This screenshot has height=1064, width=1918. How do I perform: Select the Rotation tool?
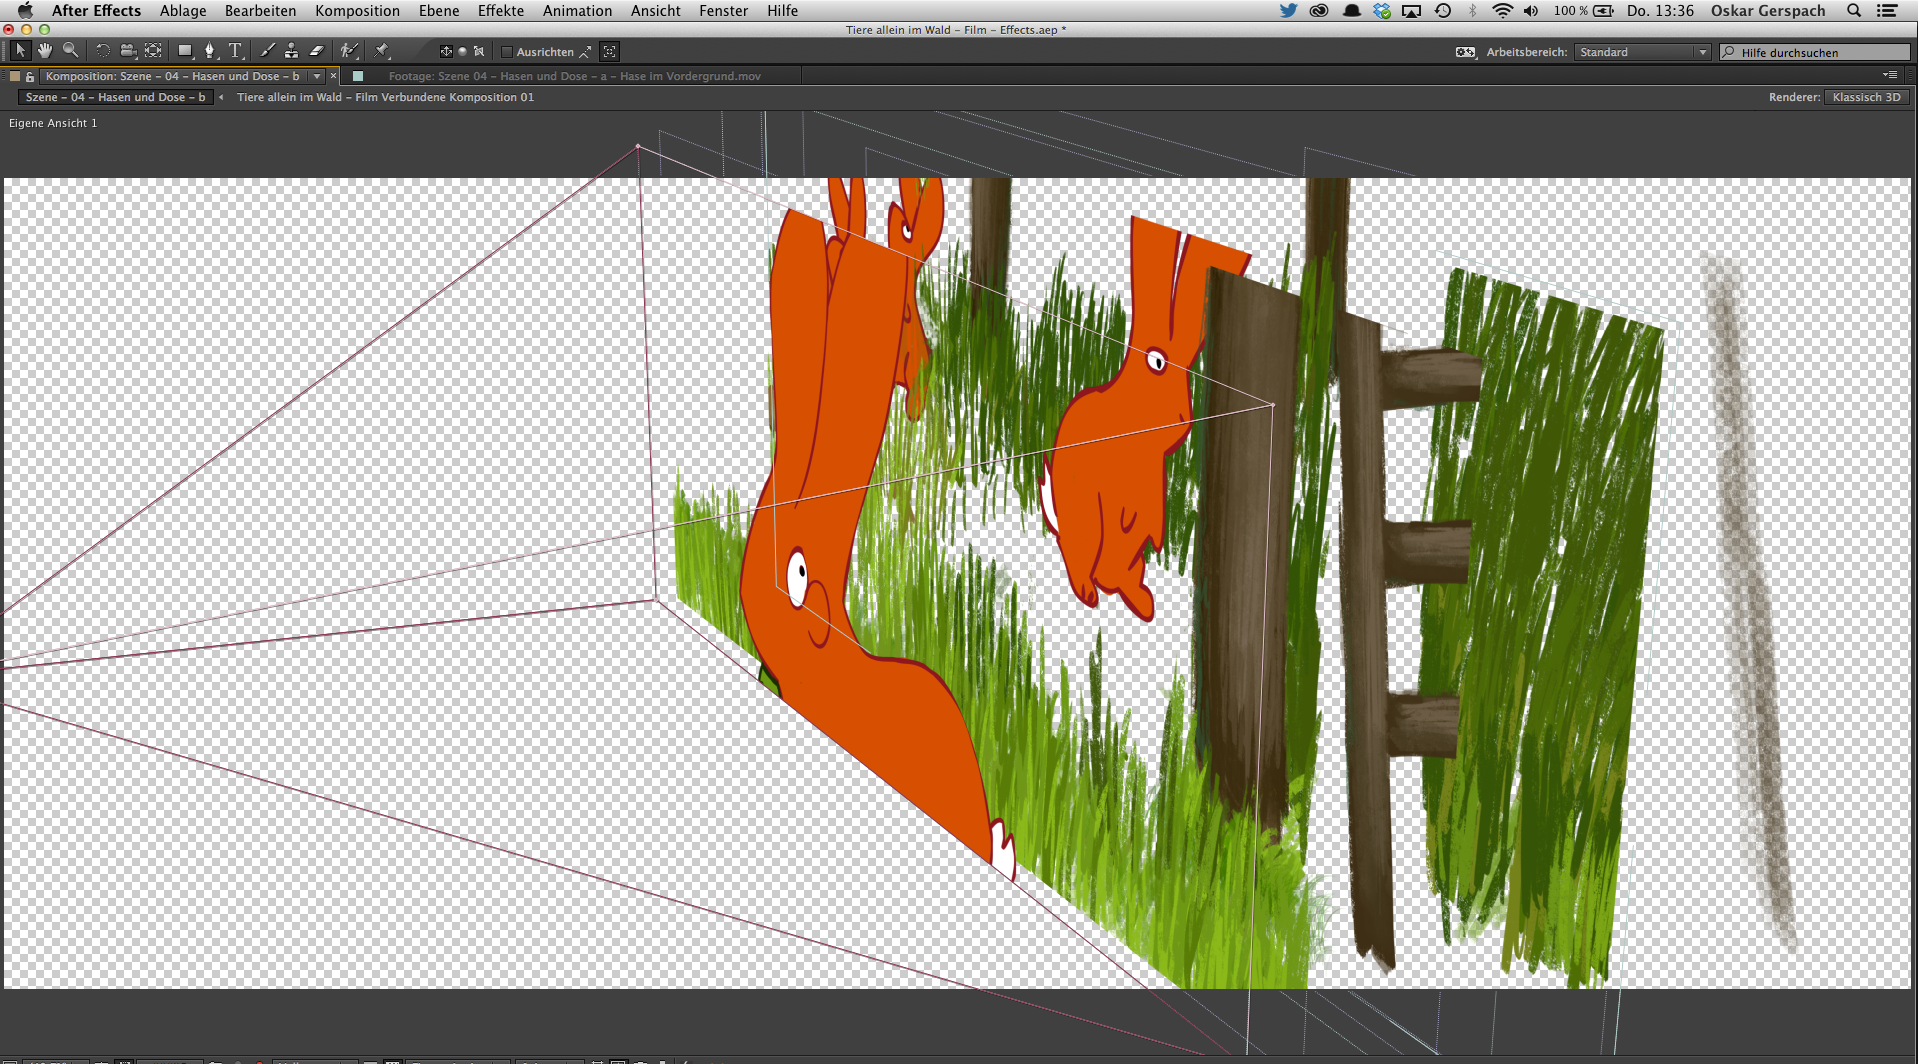tap(102, 51)
